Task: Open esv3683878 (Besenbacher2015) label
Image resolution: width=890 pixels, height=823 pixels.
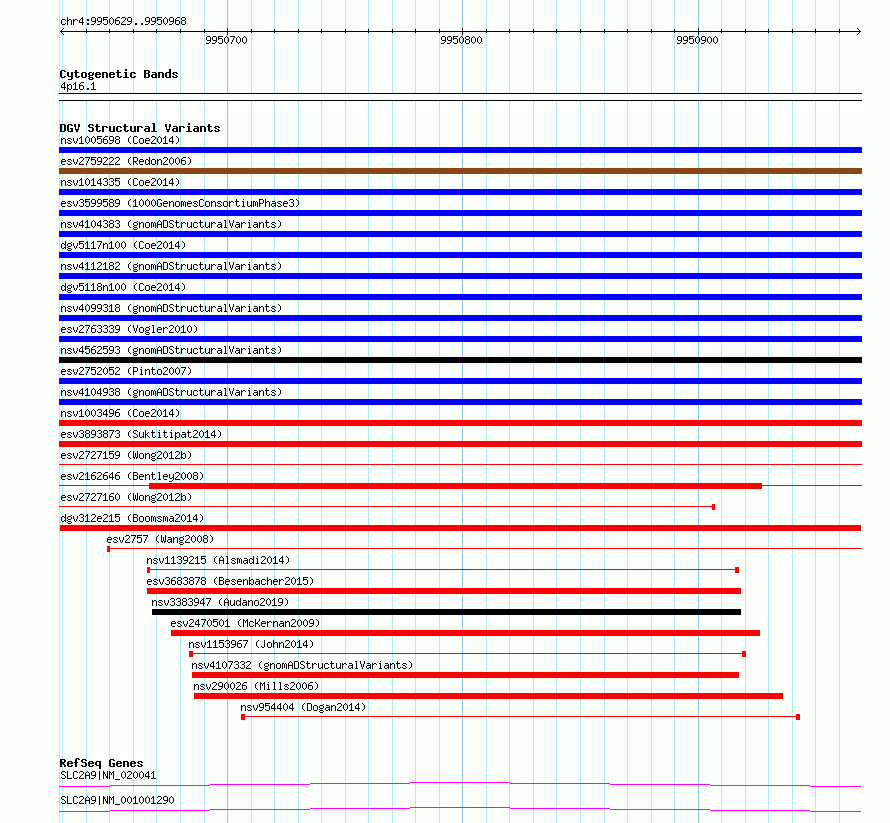Action: [230, 581]
